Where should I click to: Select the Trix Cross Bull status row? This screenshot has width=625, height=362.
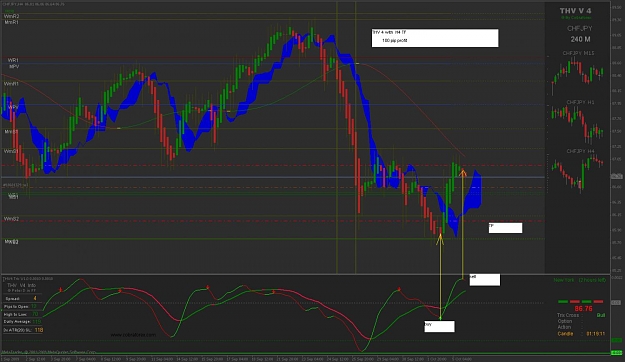point(581,315)
